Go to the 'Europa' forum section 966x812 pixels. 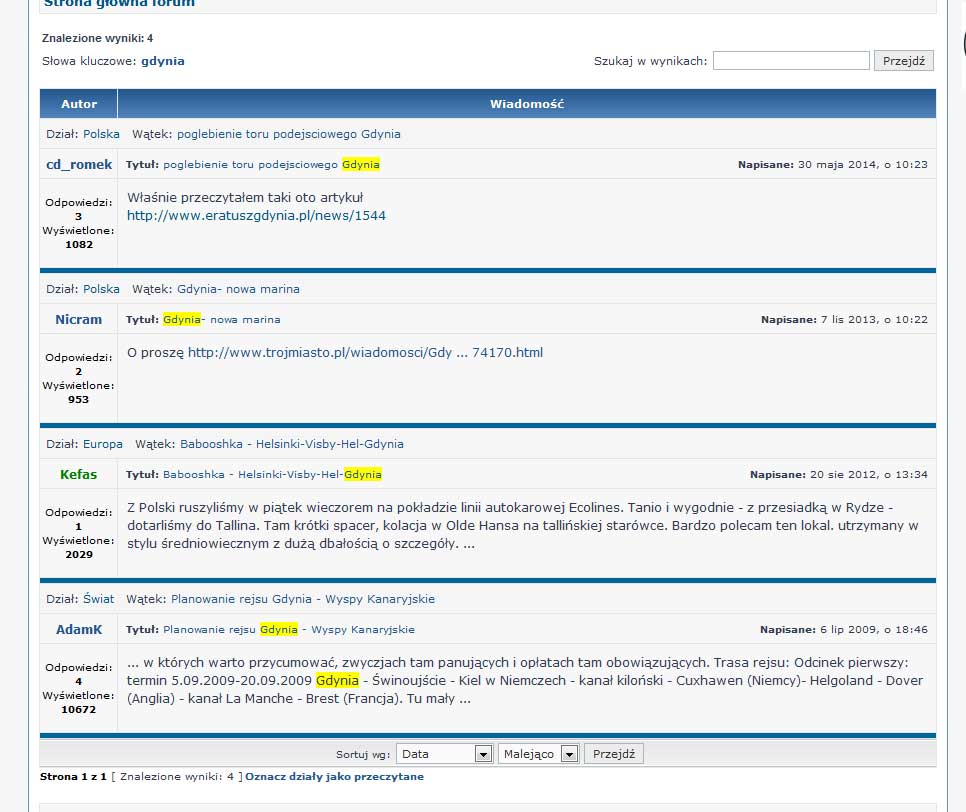103,444
